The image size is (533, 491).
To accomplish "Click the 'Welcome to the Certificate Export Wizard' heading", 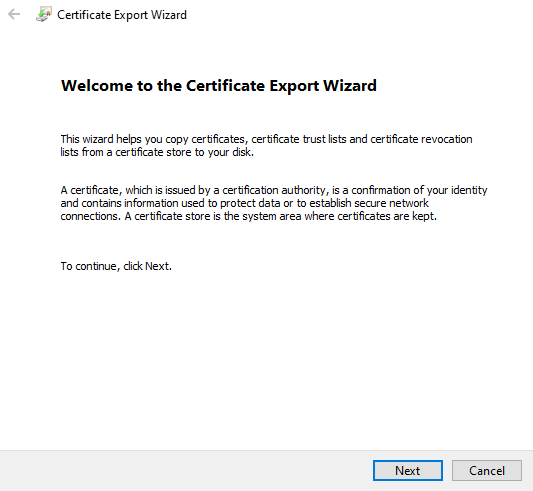I will [x=219, y=85].
